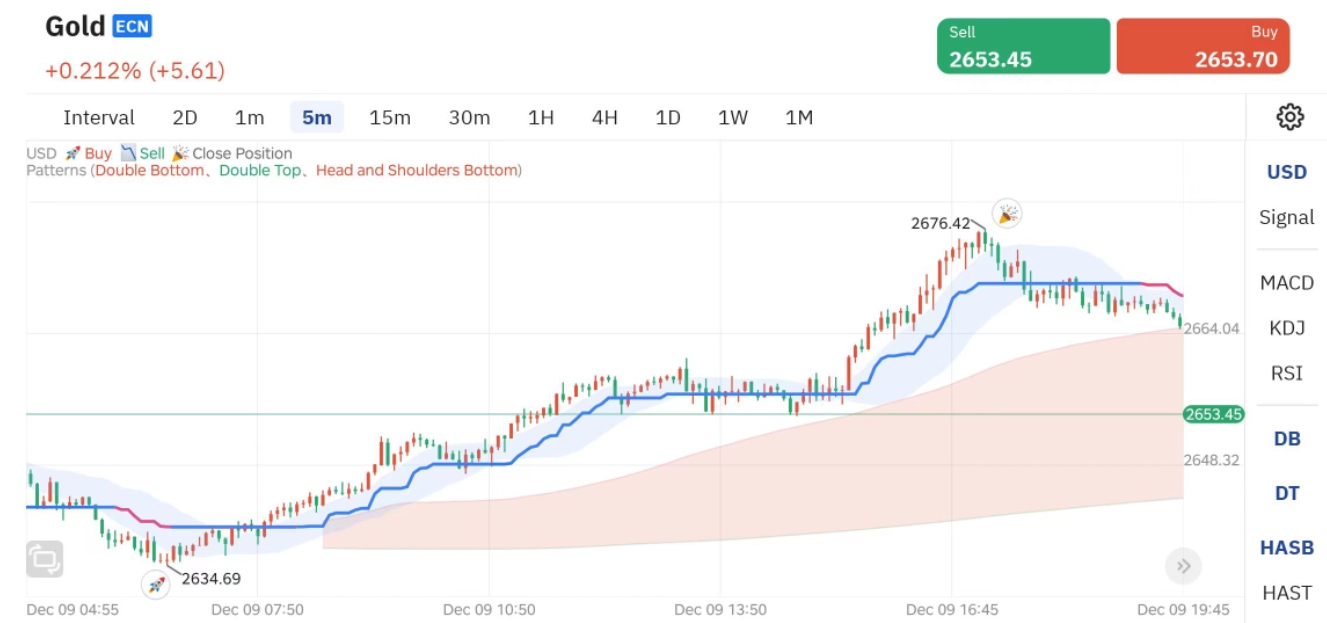Toggle the RSI indicator

(1286, 373)
